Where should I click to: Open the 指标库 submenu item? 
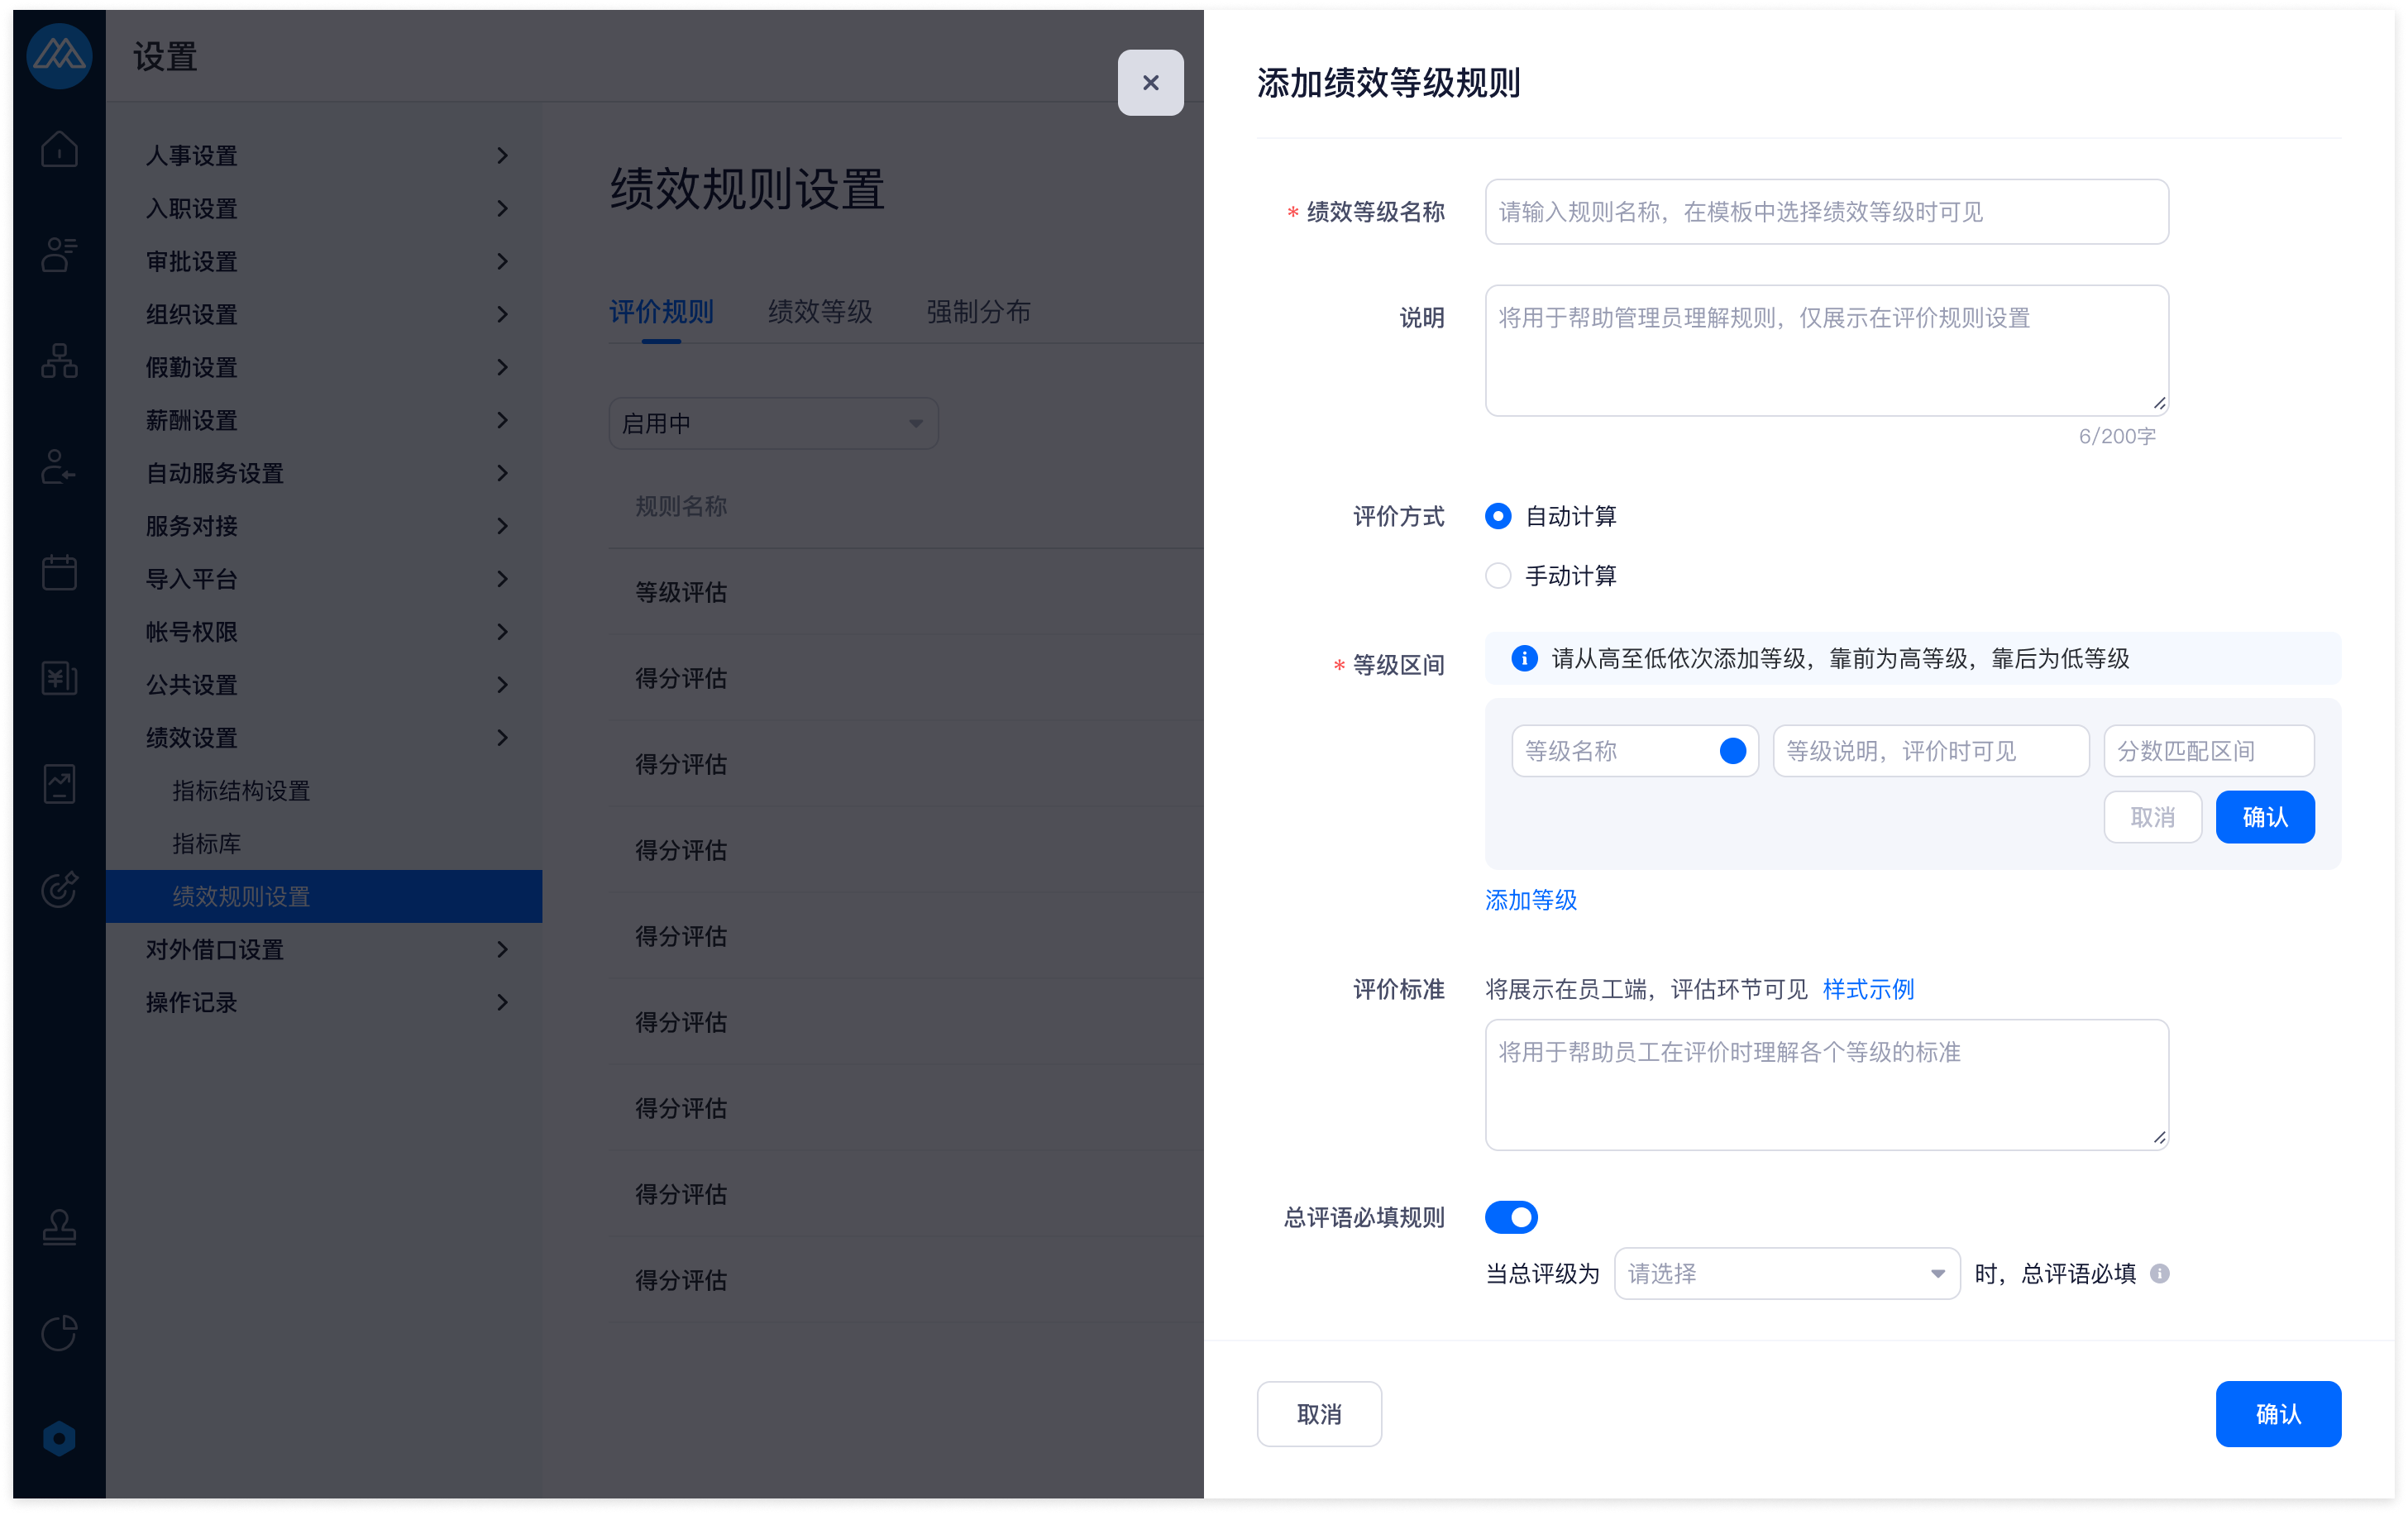[207, 844]
